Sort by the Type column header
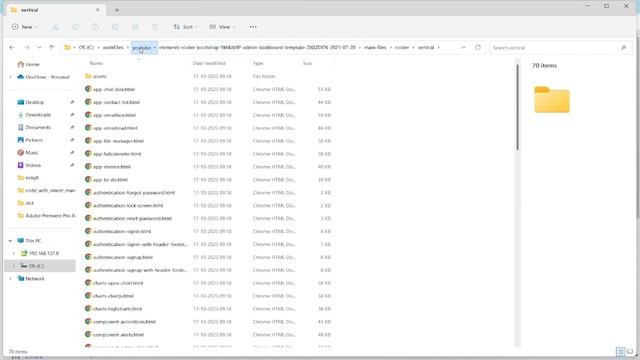 click(x=258, y=63)
